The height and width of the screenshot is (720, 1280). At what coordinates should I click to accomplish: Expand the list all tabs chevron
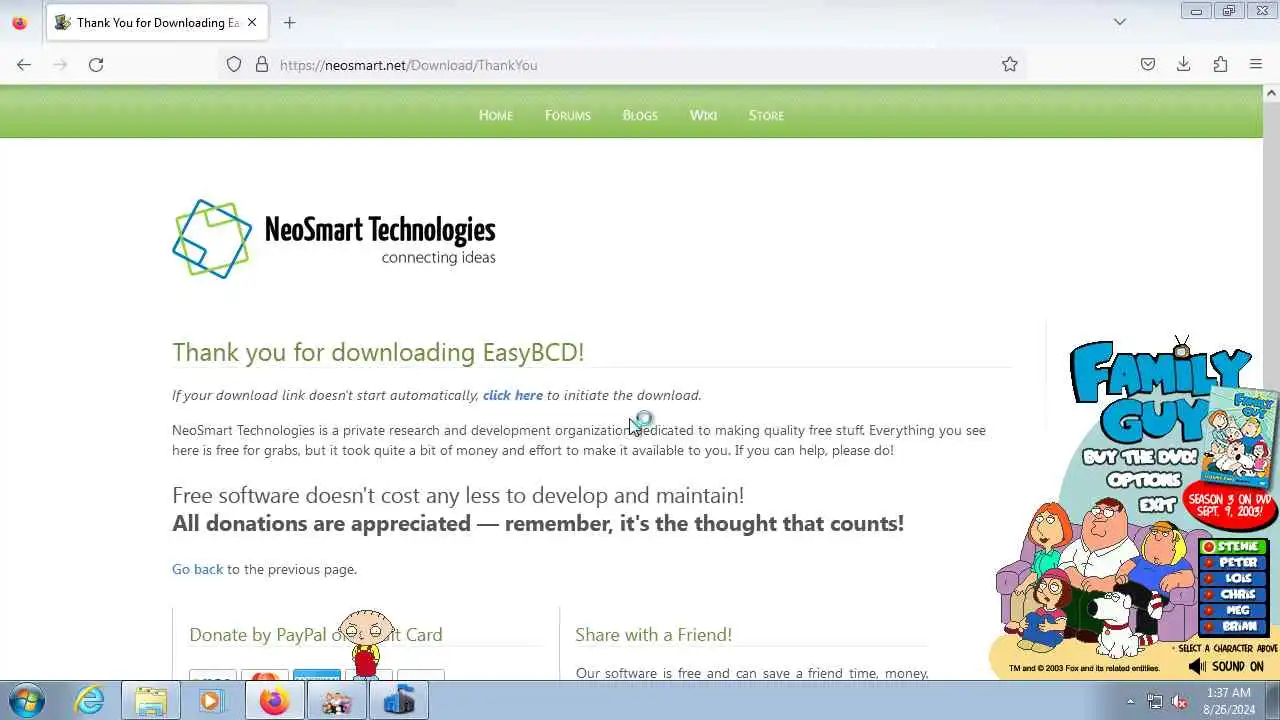1120,22
